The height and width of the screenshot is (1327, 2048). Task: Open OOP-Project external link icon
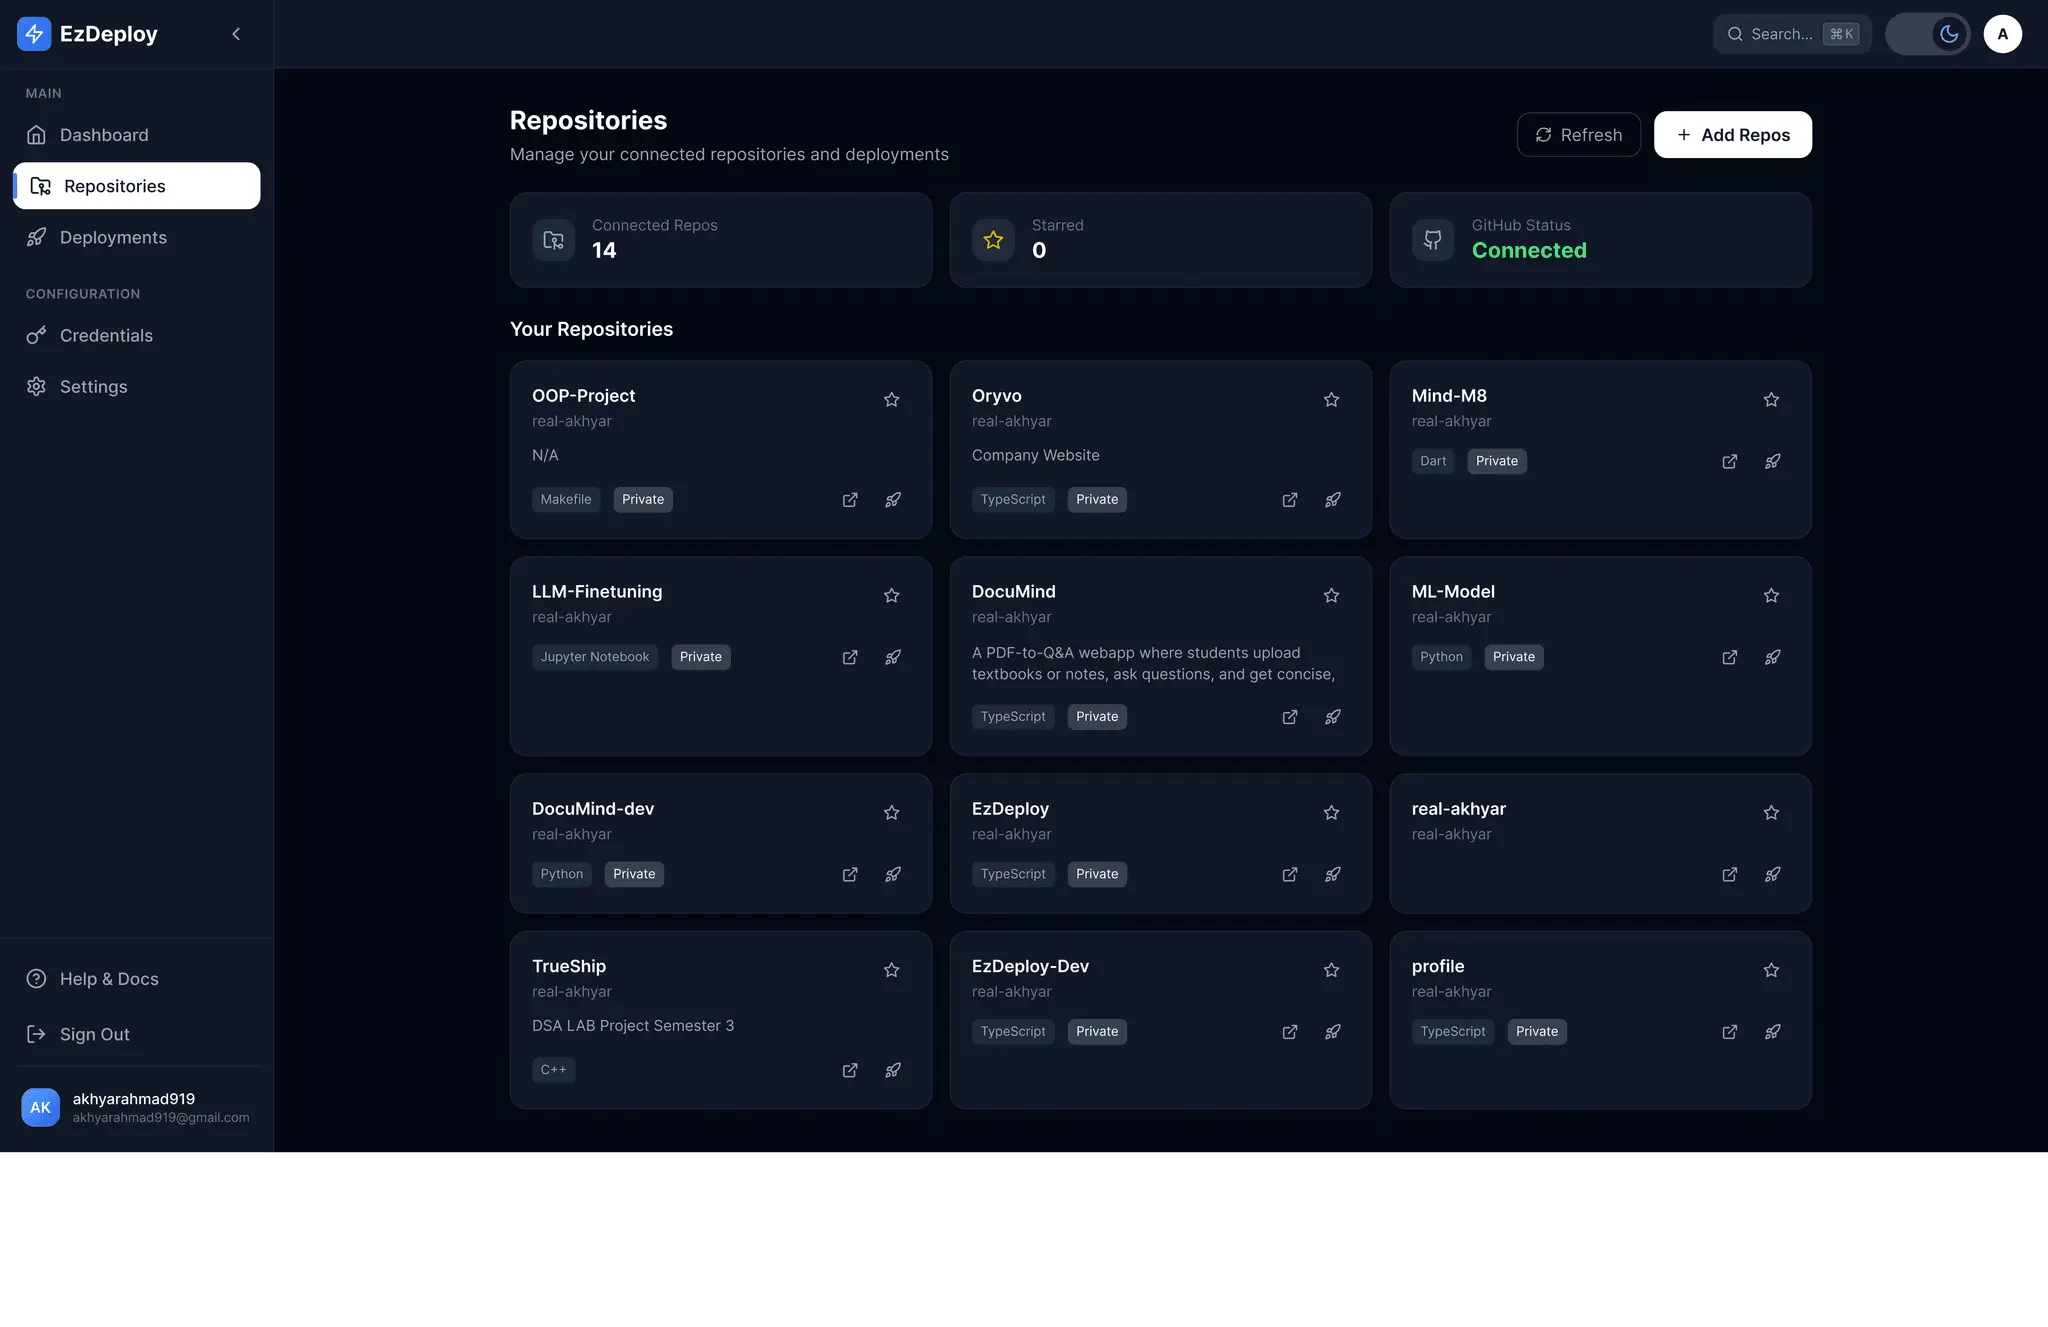850,500
